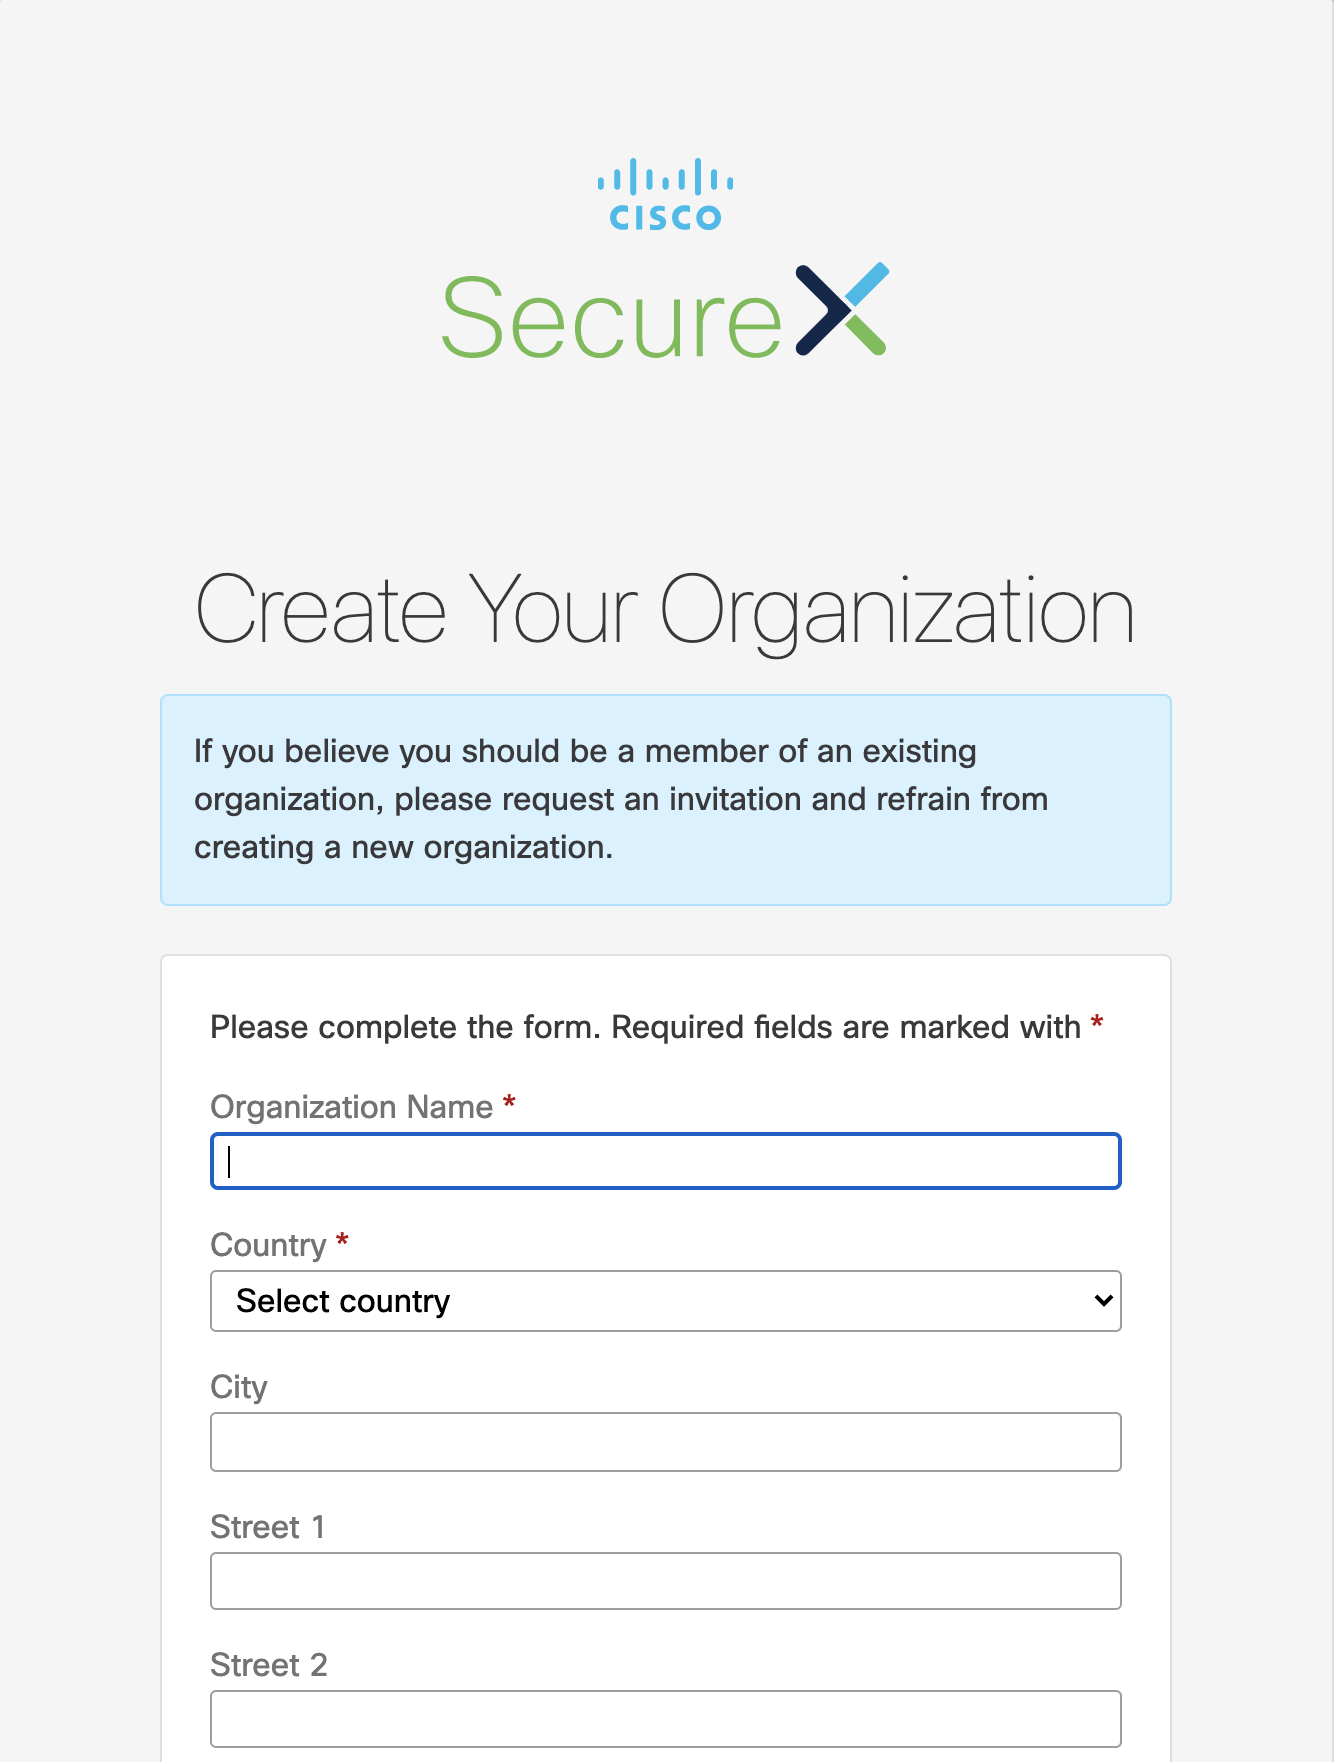
Task: Click the Street 2 text box
Action: coord(665,1719)
